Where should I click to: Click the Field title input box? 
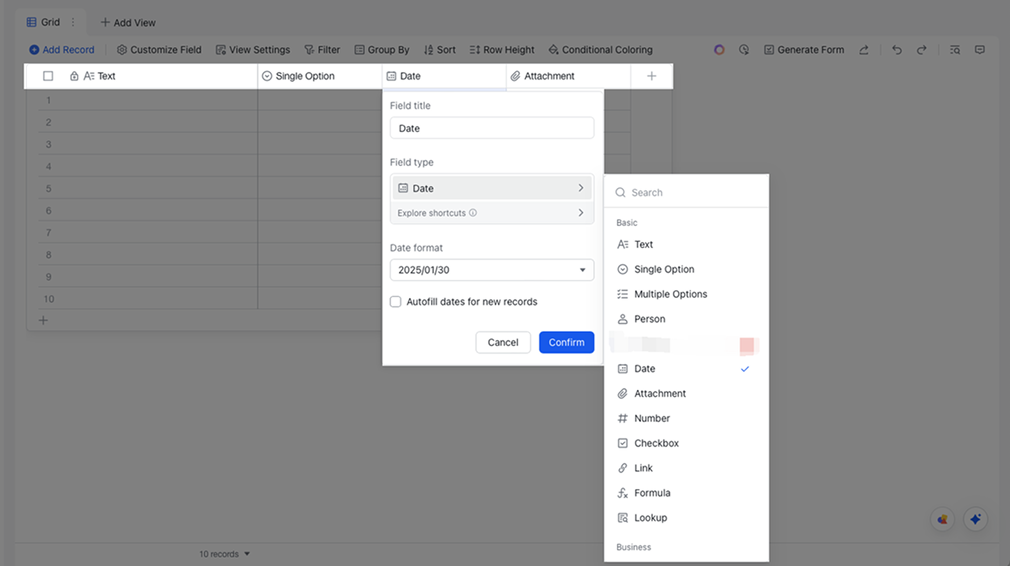click(x=491, y=128)
